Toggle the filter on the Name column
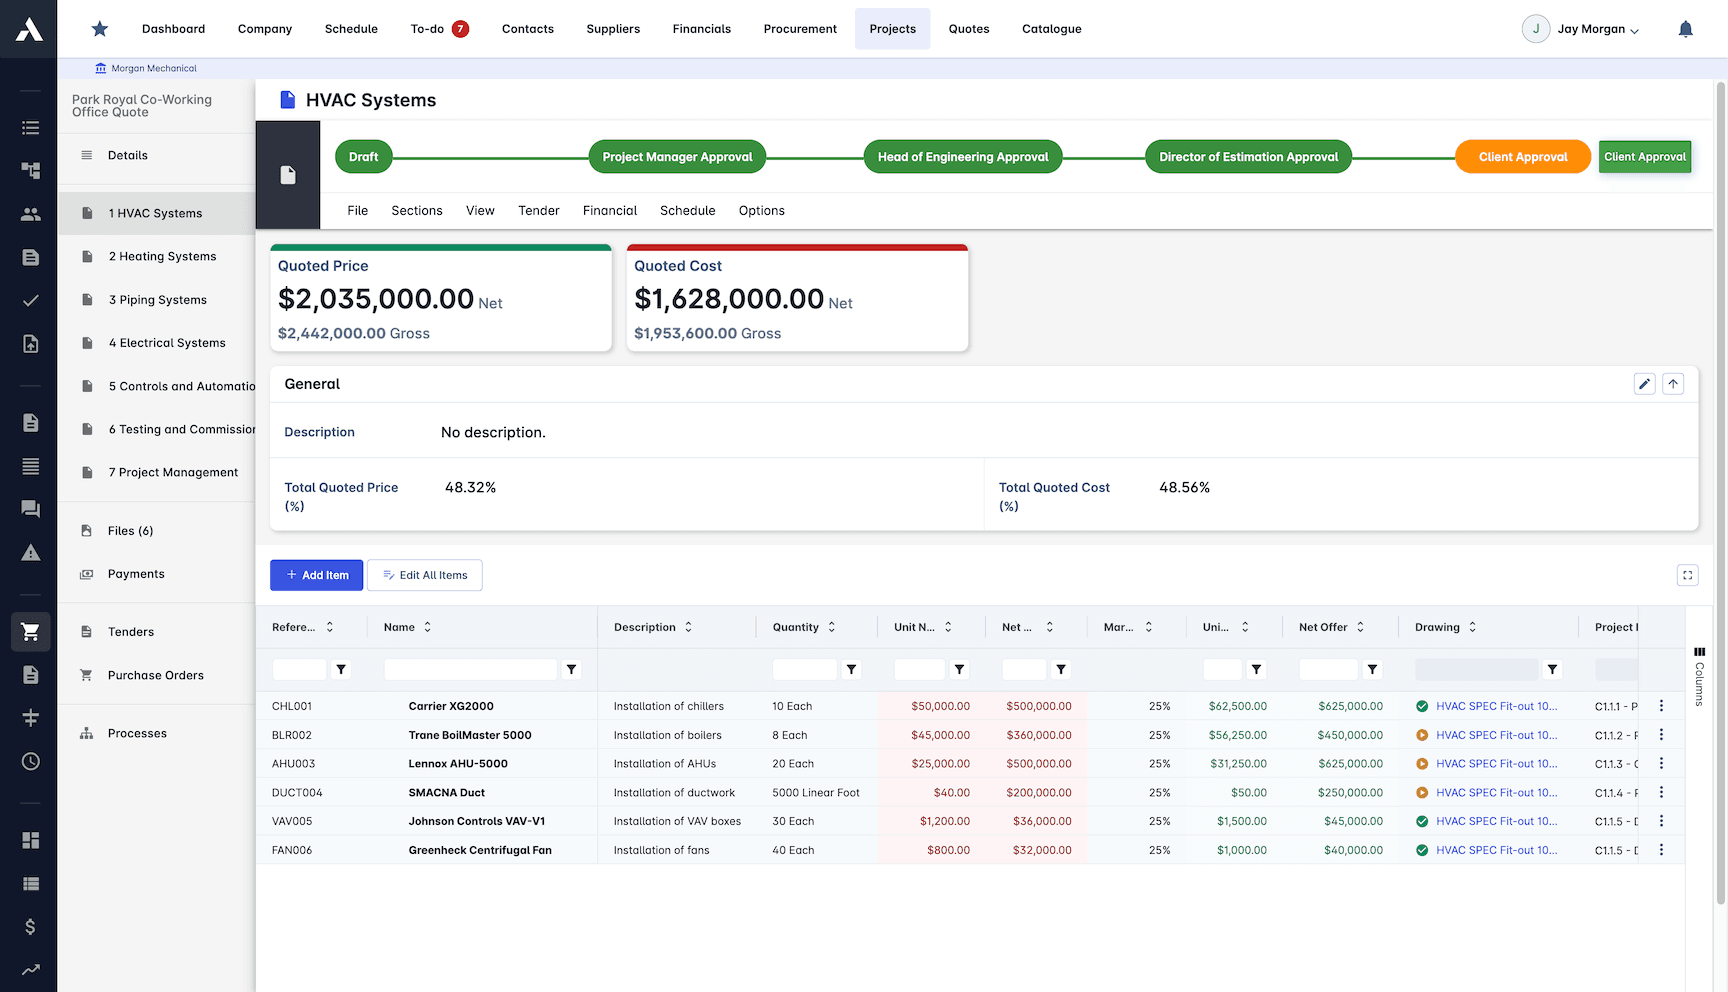The height and width of the screenshot is (992, 1728). (x=571, y=669)
